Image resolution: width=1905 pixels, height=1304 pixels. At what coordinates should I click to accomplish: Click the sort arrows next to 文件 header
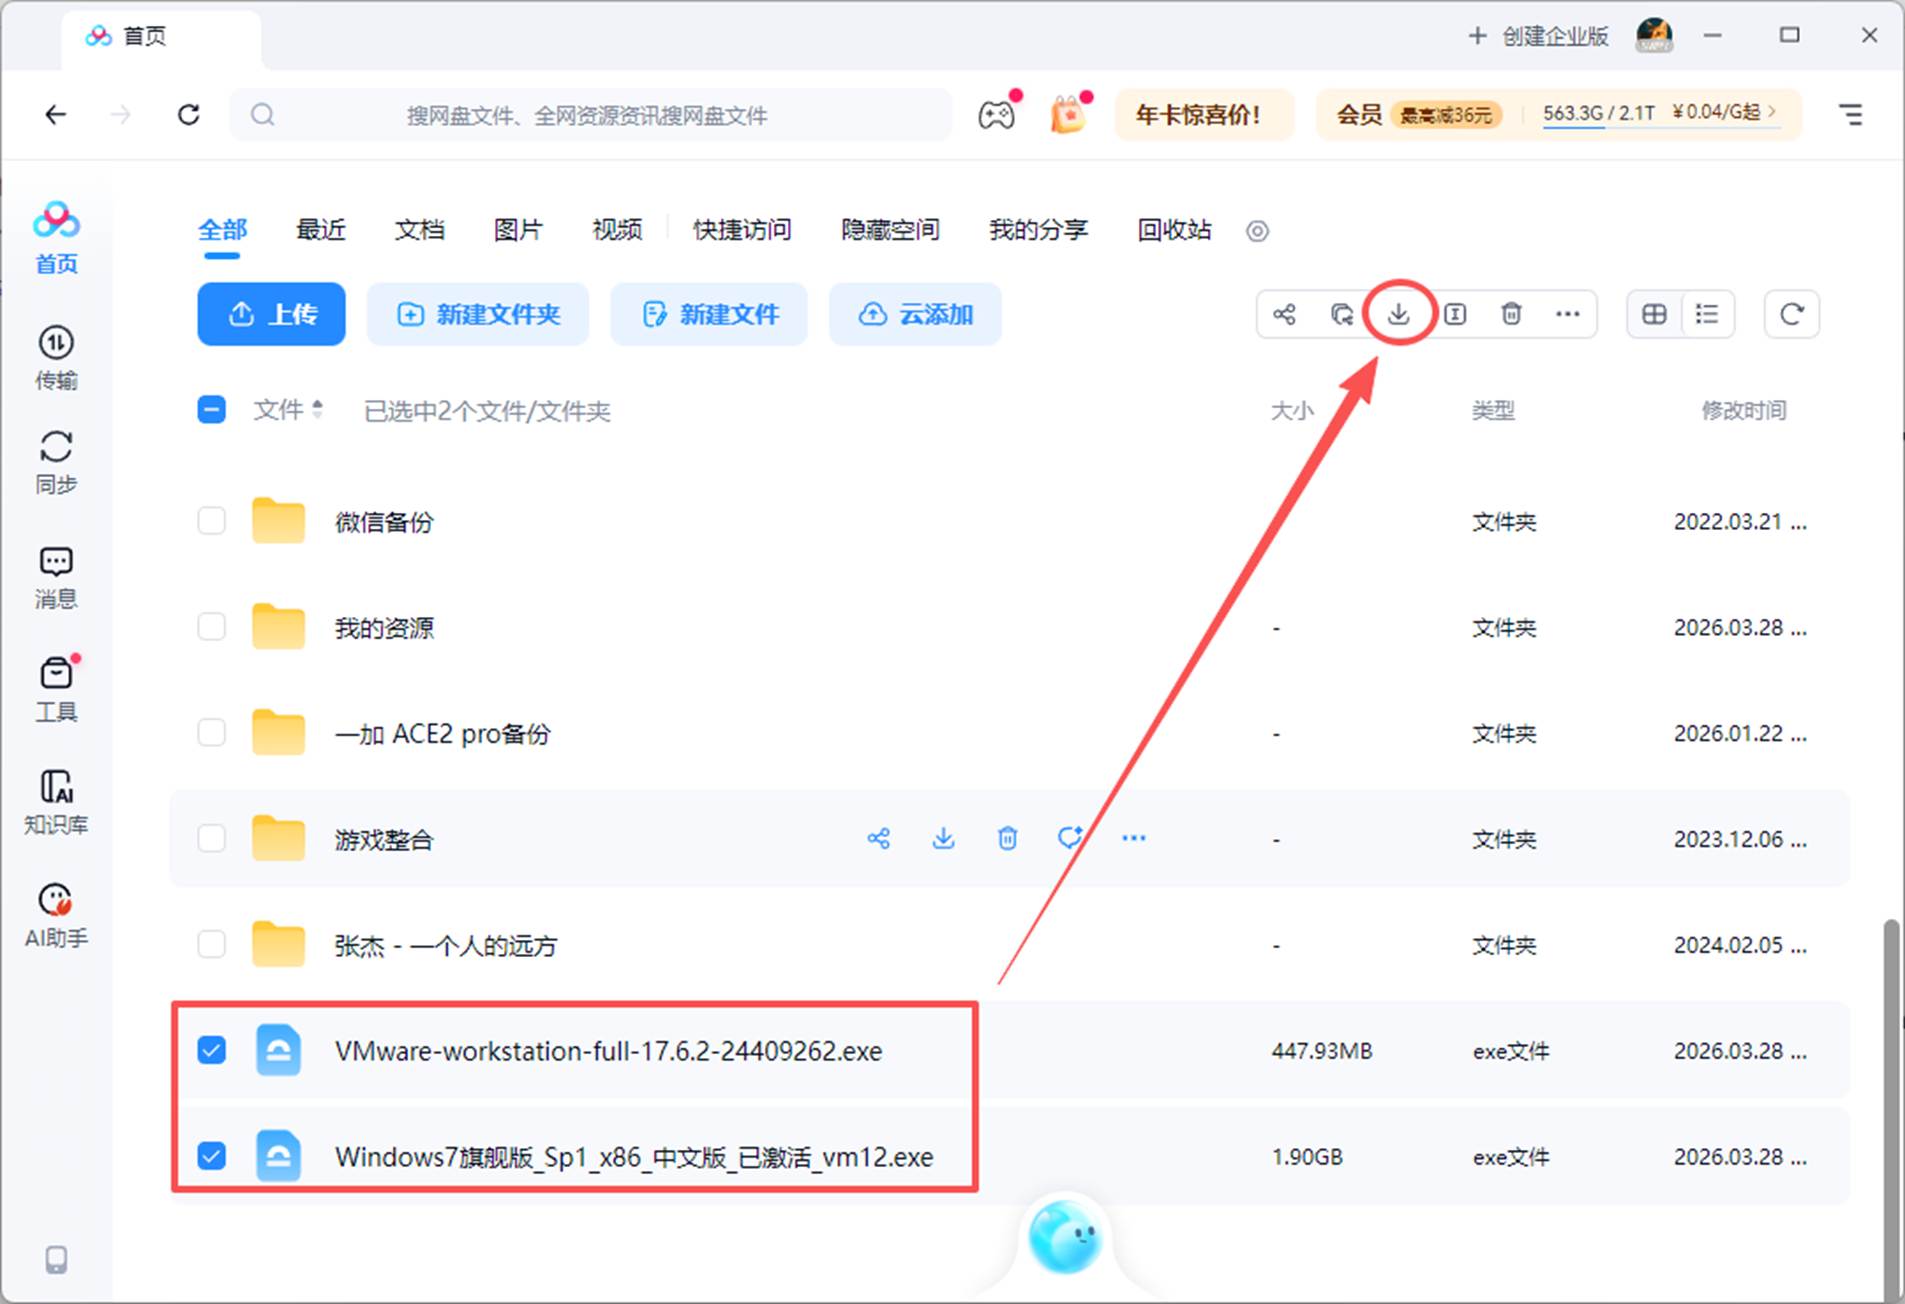tap(318, 410)
